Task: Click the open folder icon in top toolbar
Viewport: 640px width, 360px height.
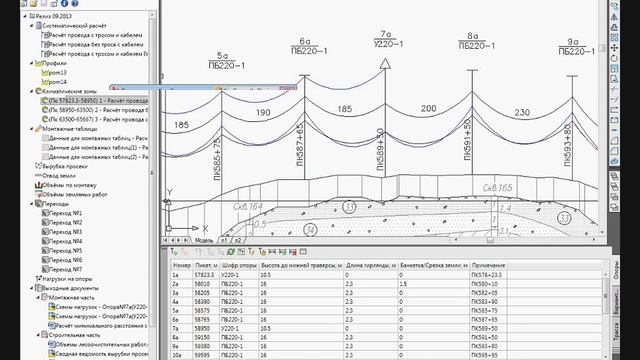Action: [33, 4]
